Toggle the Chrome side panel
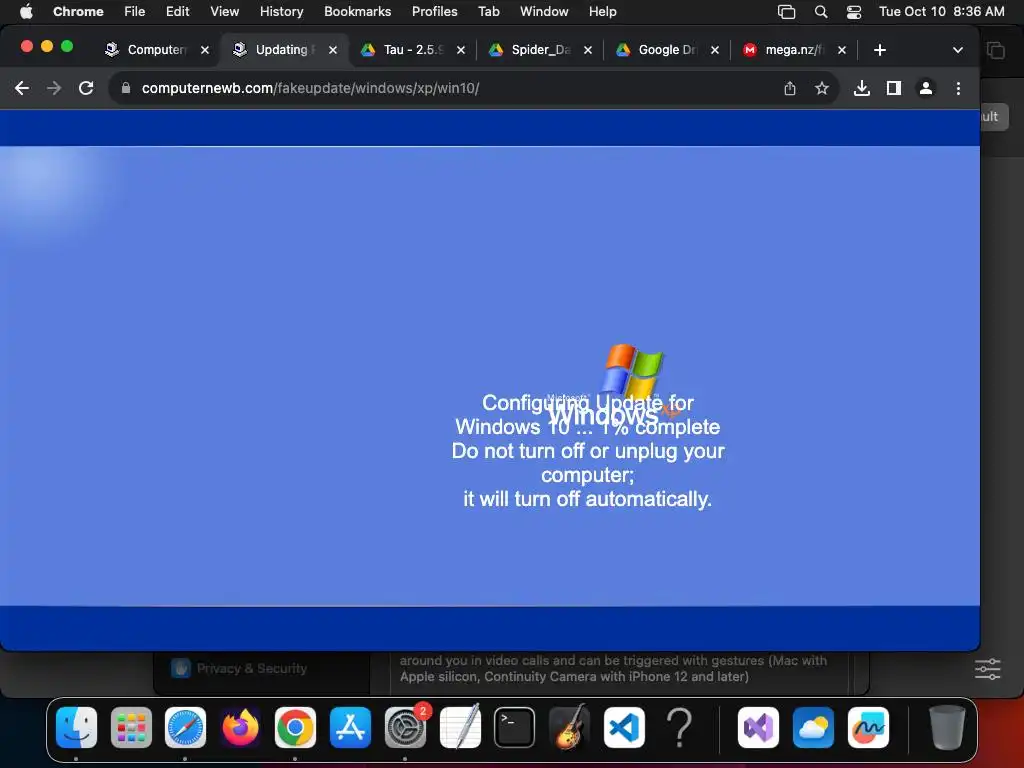 pyautogui.click(x=893, y=88)
